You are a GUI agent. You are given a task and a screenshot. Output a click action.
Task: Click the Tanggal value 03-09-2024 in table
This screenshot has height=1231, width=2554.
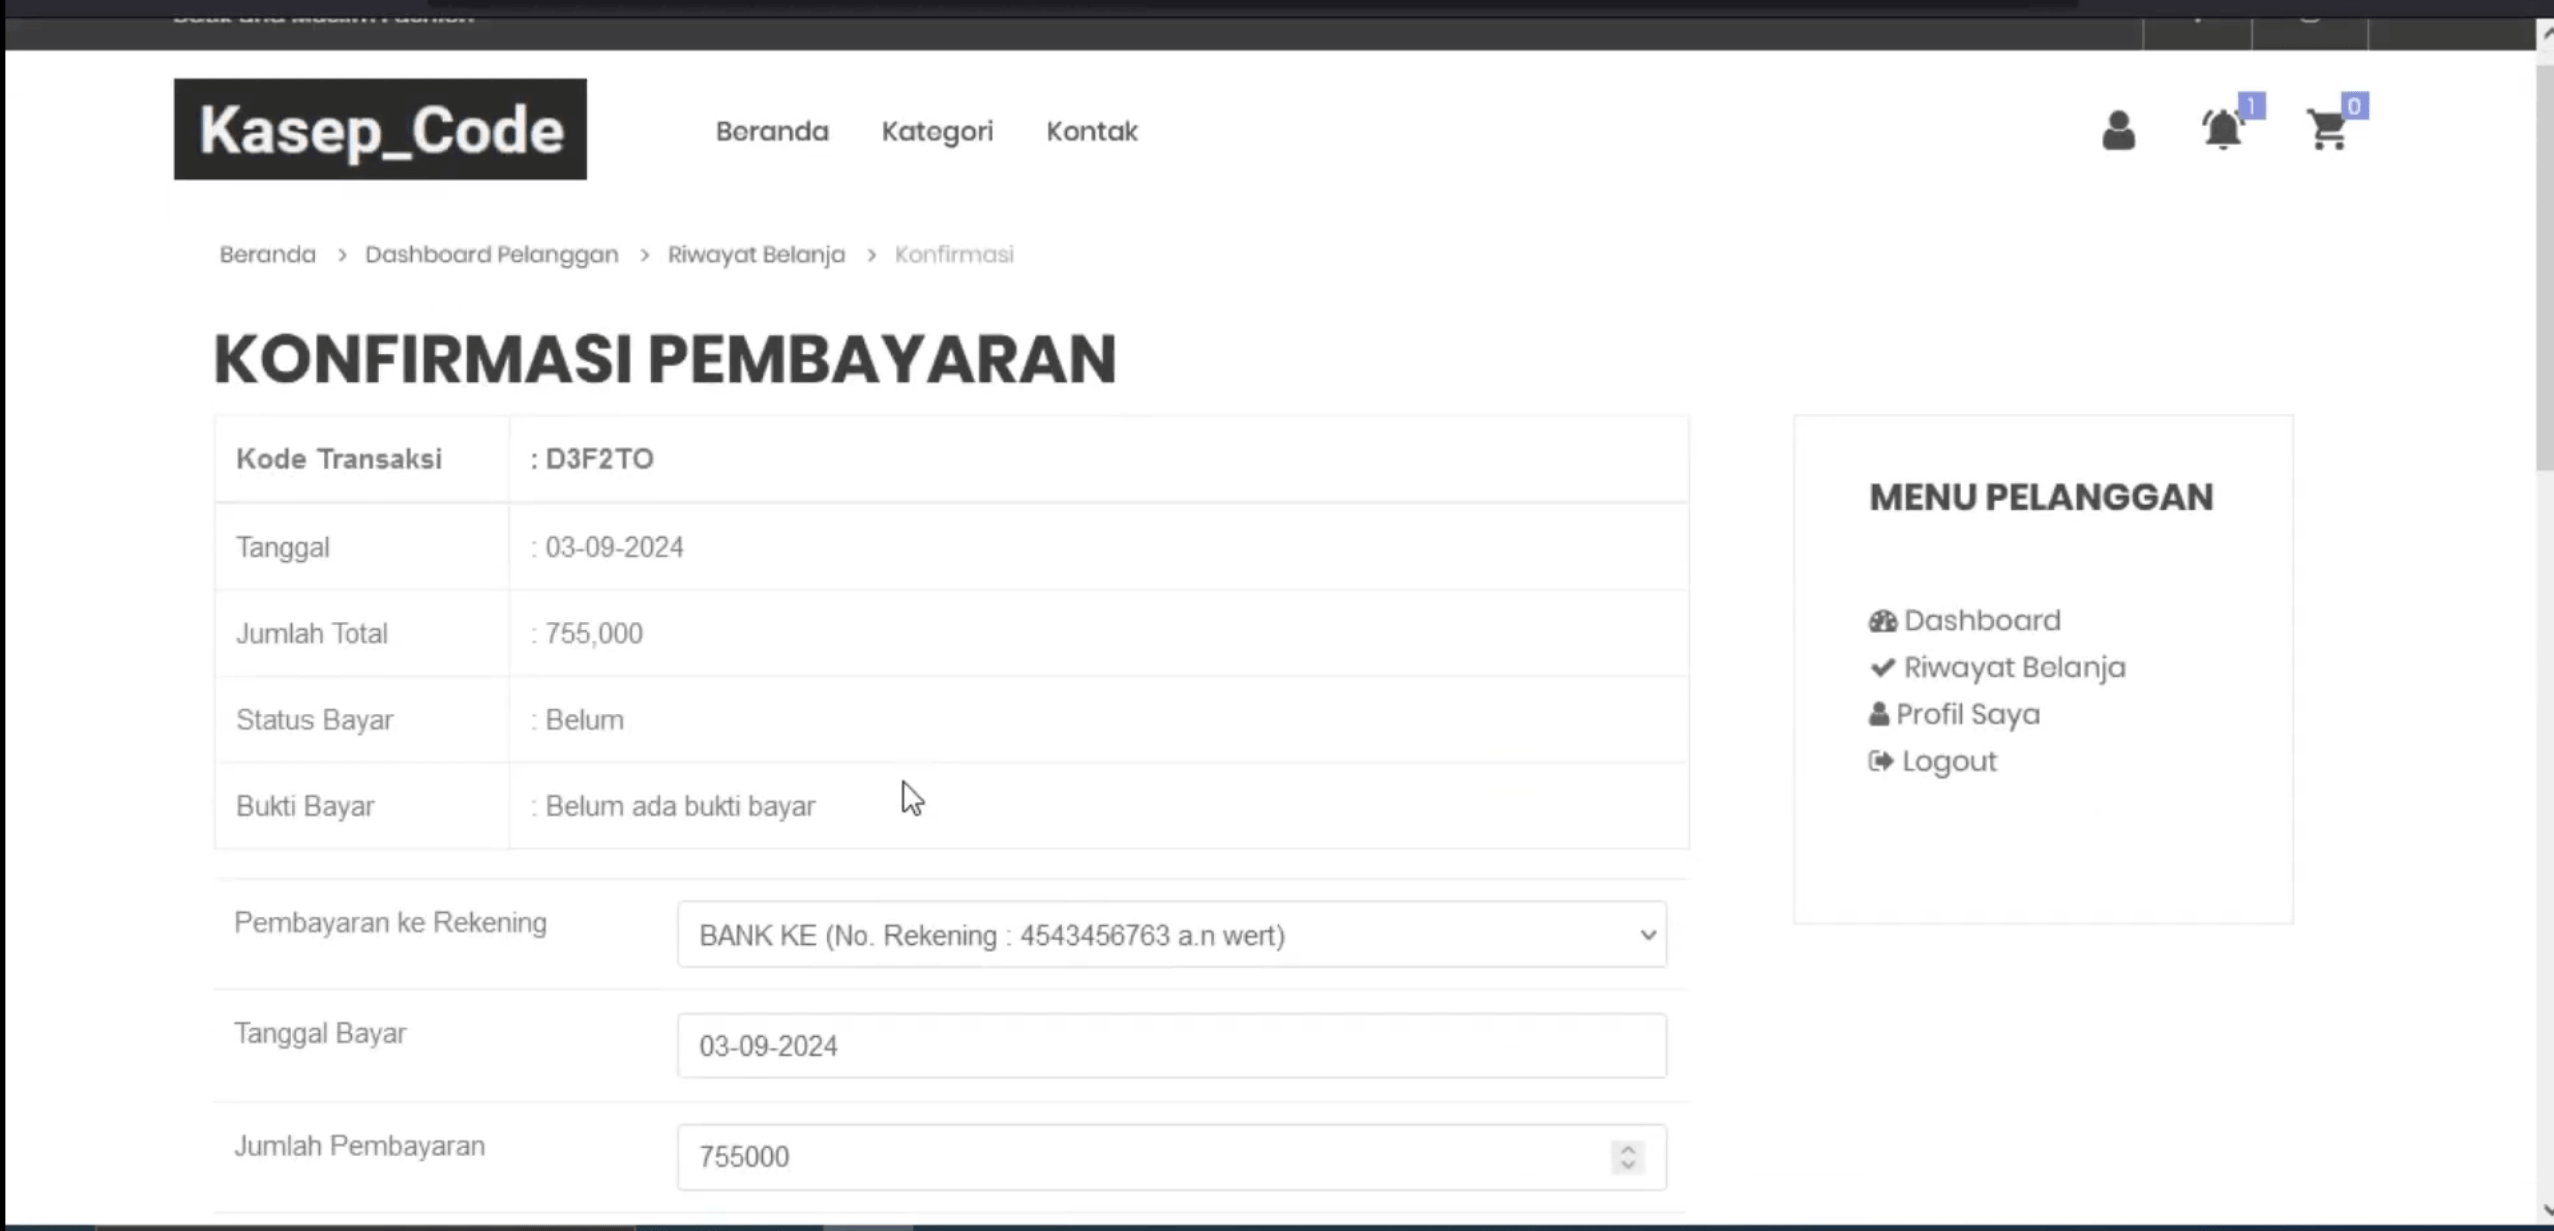614,547
